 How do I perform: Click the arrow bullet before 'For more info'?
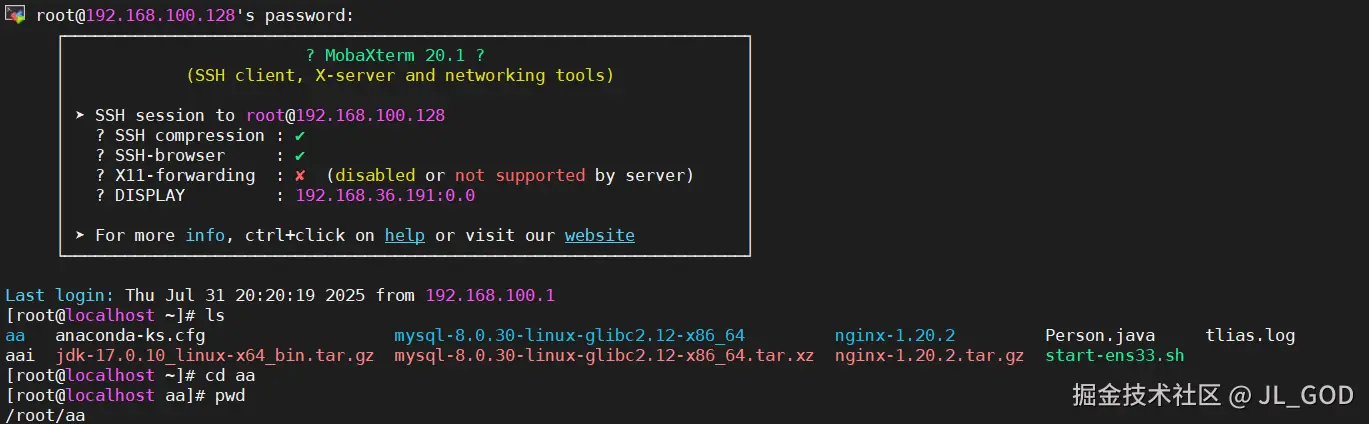(x=81, y=235)
